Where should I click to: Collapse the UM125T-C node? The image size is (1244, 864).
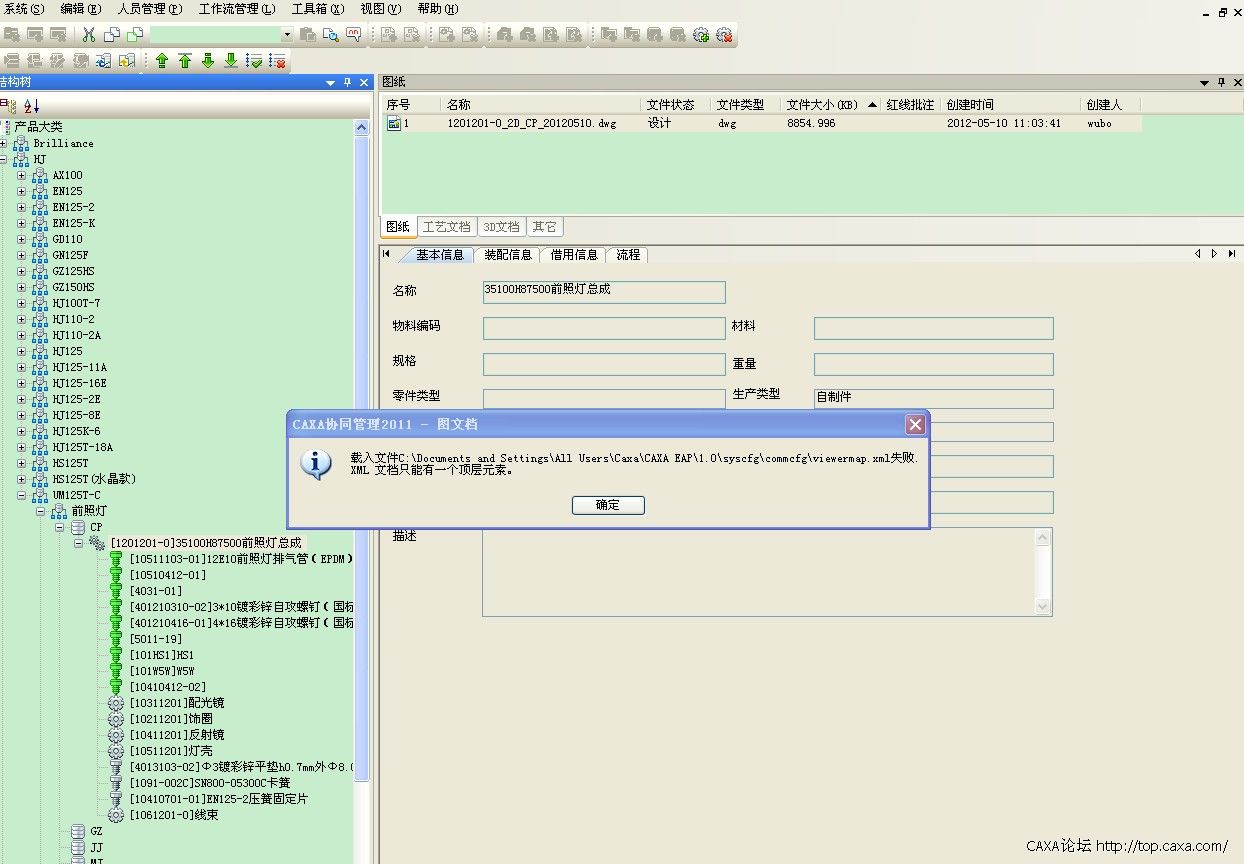coord(22,495)
